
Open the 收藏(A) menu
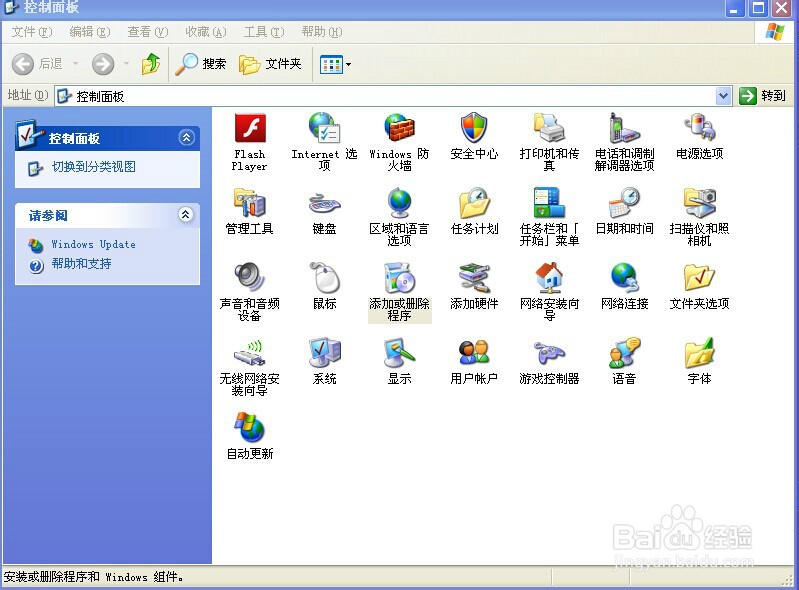click(x=206, y=32)
